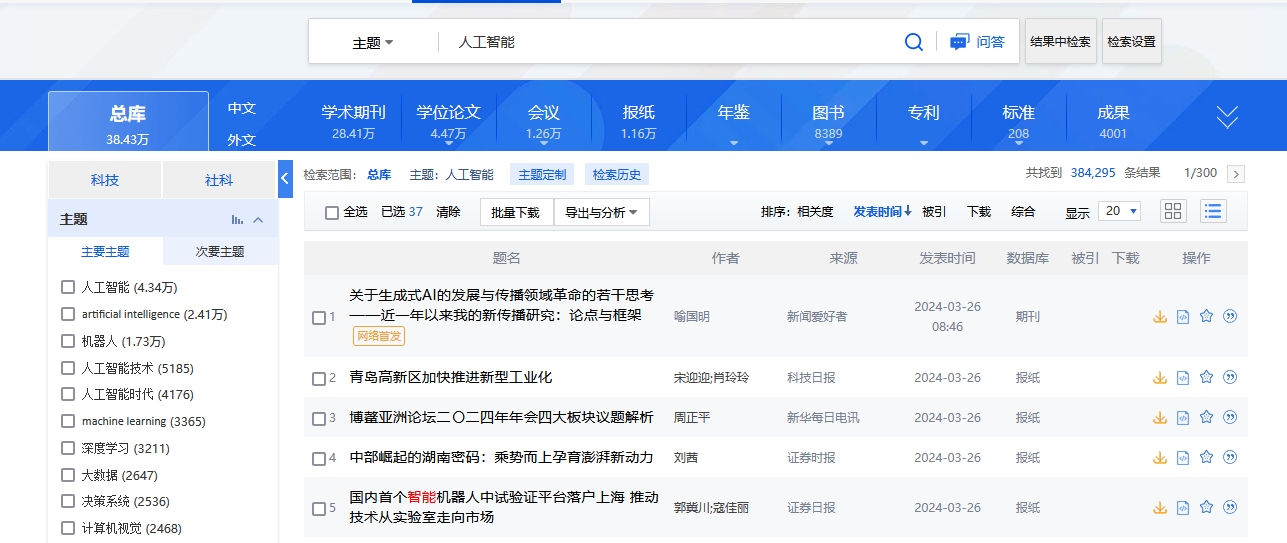1287x543 pixels.
Task: Click the magnifier search icon
Action: 913,42
